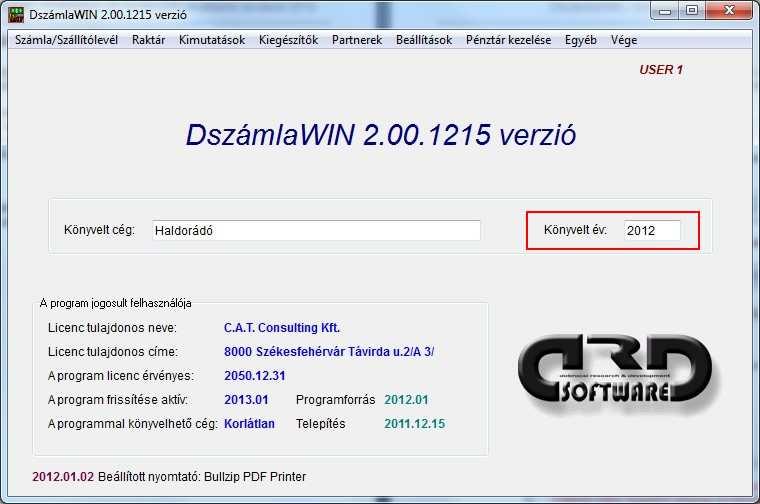Open the Kimutatások menu
Screen dimensions: 760x504
pyautogui.click(x=212, y=40)
